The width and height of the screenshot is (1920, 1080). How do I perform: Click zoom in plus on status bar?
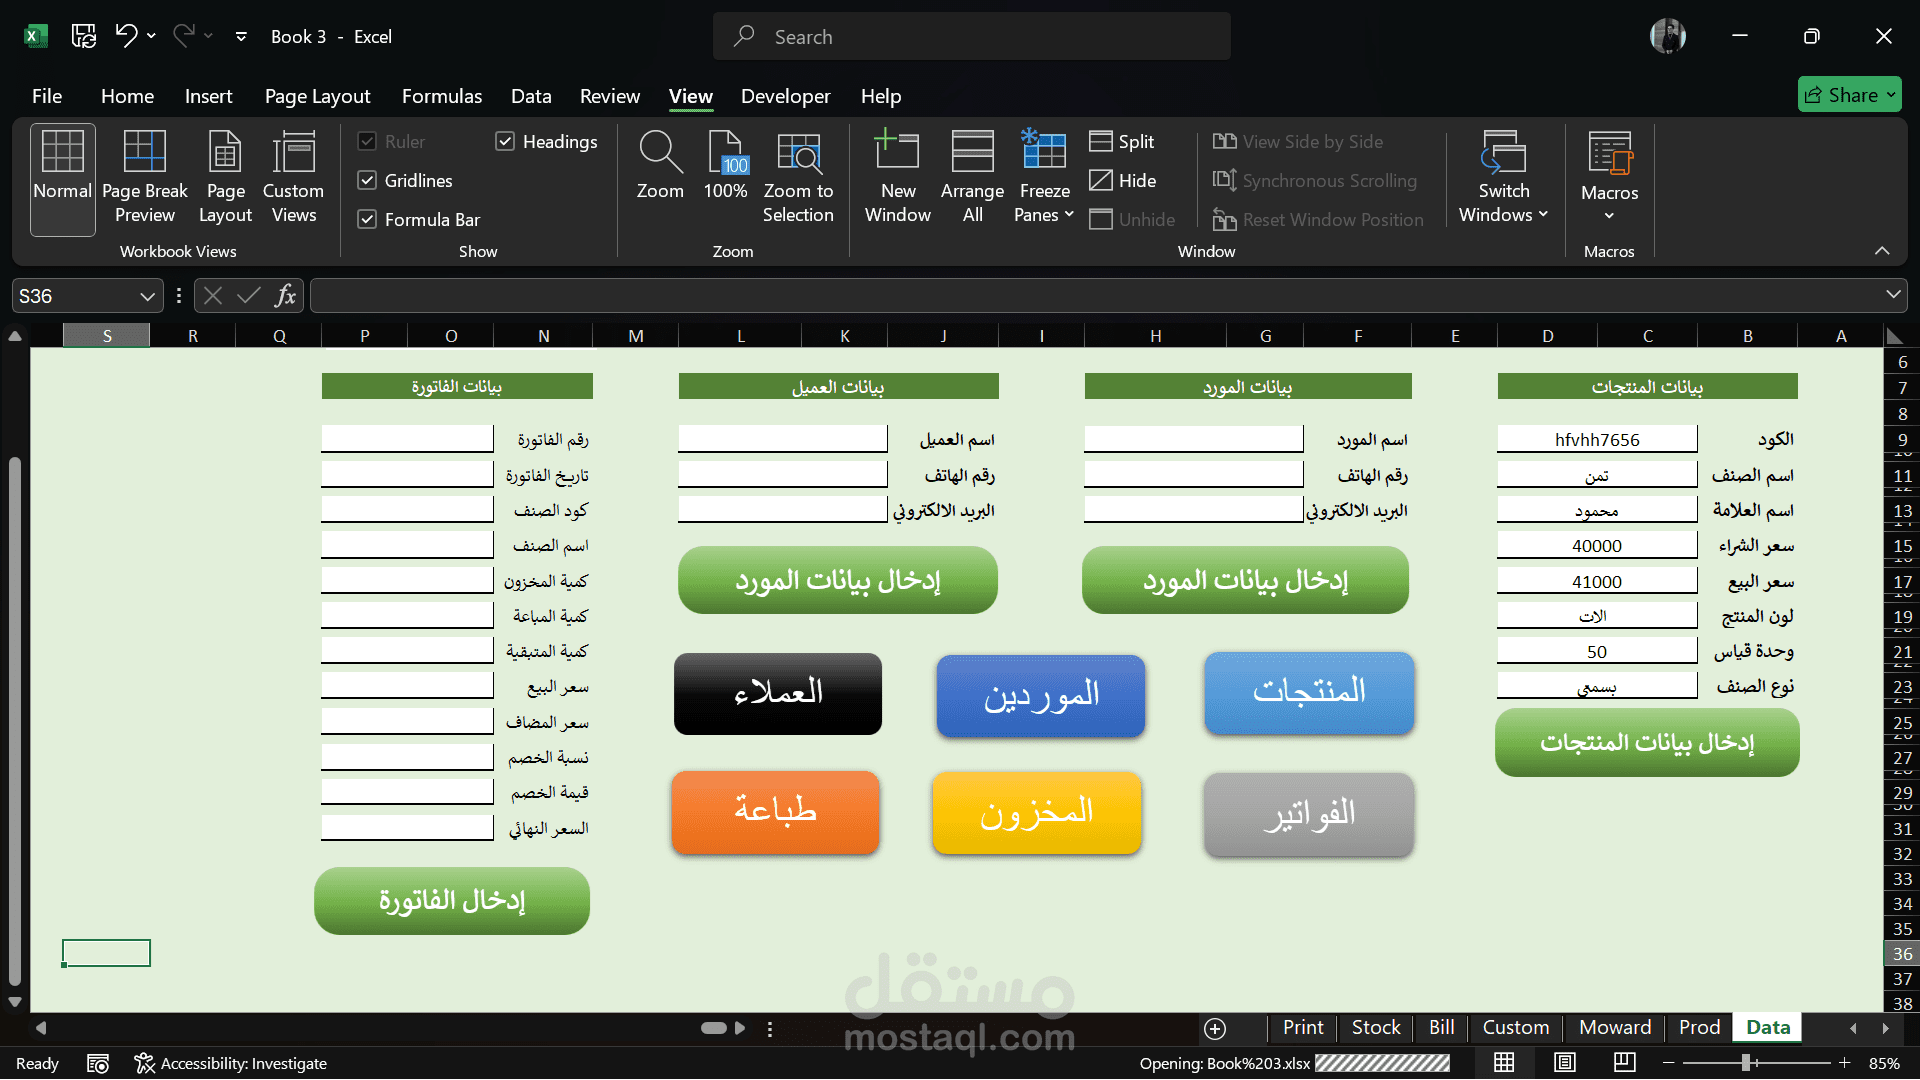[x=1845, y=1062]
